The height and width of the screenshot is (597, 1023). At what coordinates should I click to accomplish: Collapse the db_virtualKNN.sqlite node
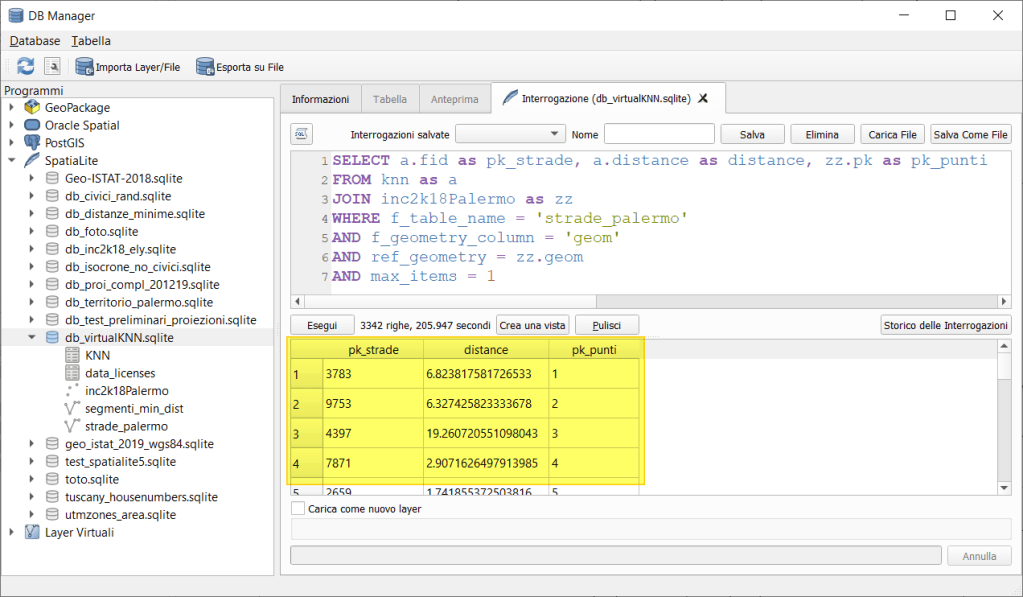32,338
